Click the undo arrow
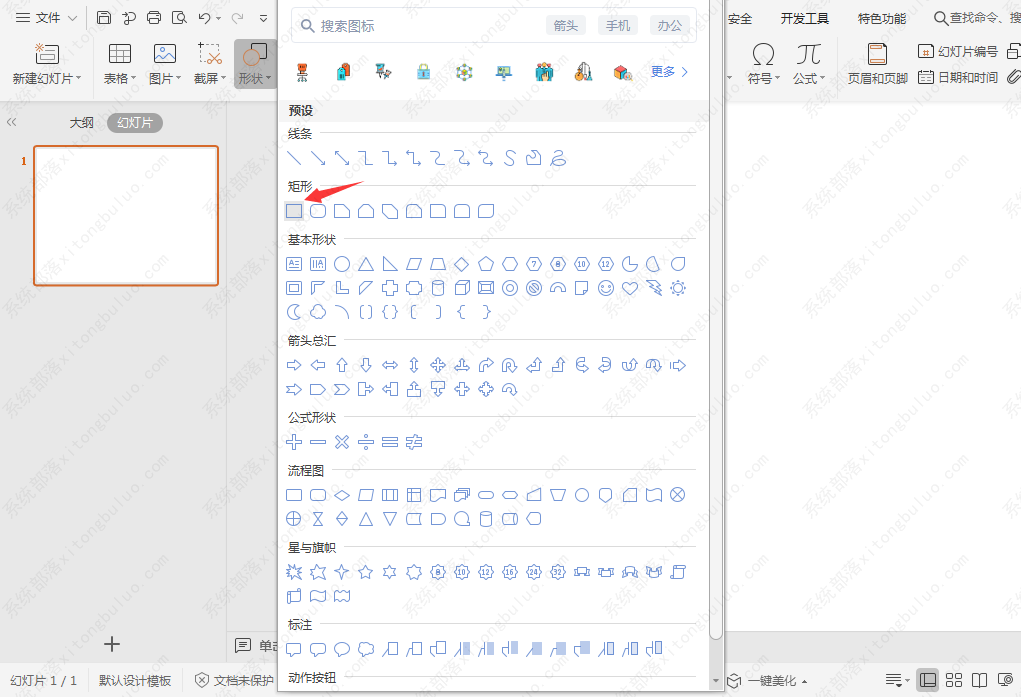 coord(204,18)
